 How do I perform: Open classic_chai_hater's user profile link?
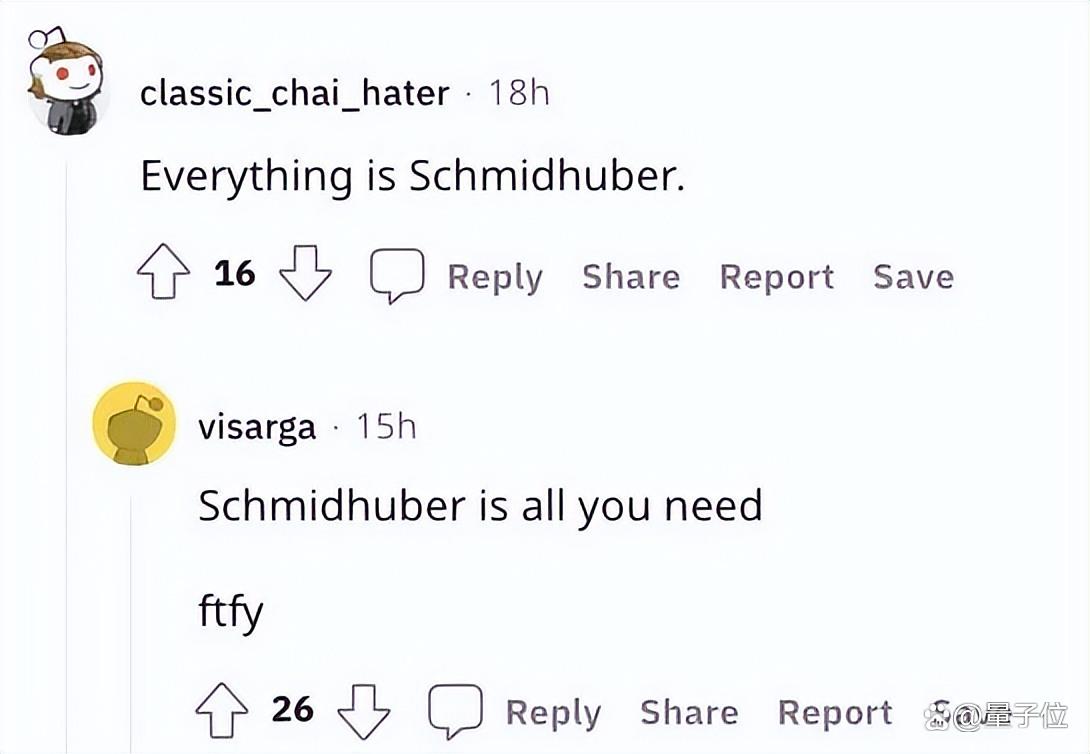(x=295, y=93)
